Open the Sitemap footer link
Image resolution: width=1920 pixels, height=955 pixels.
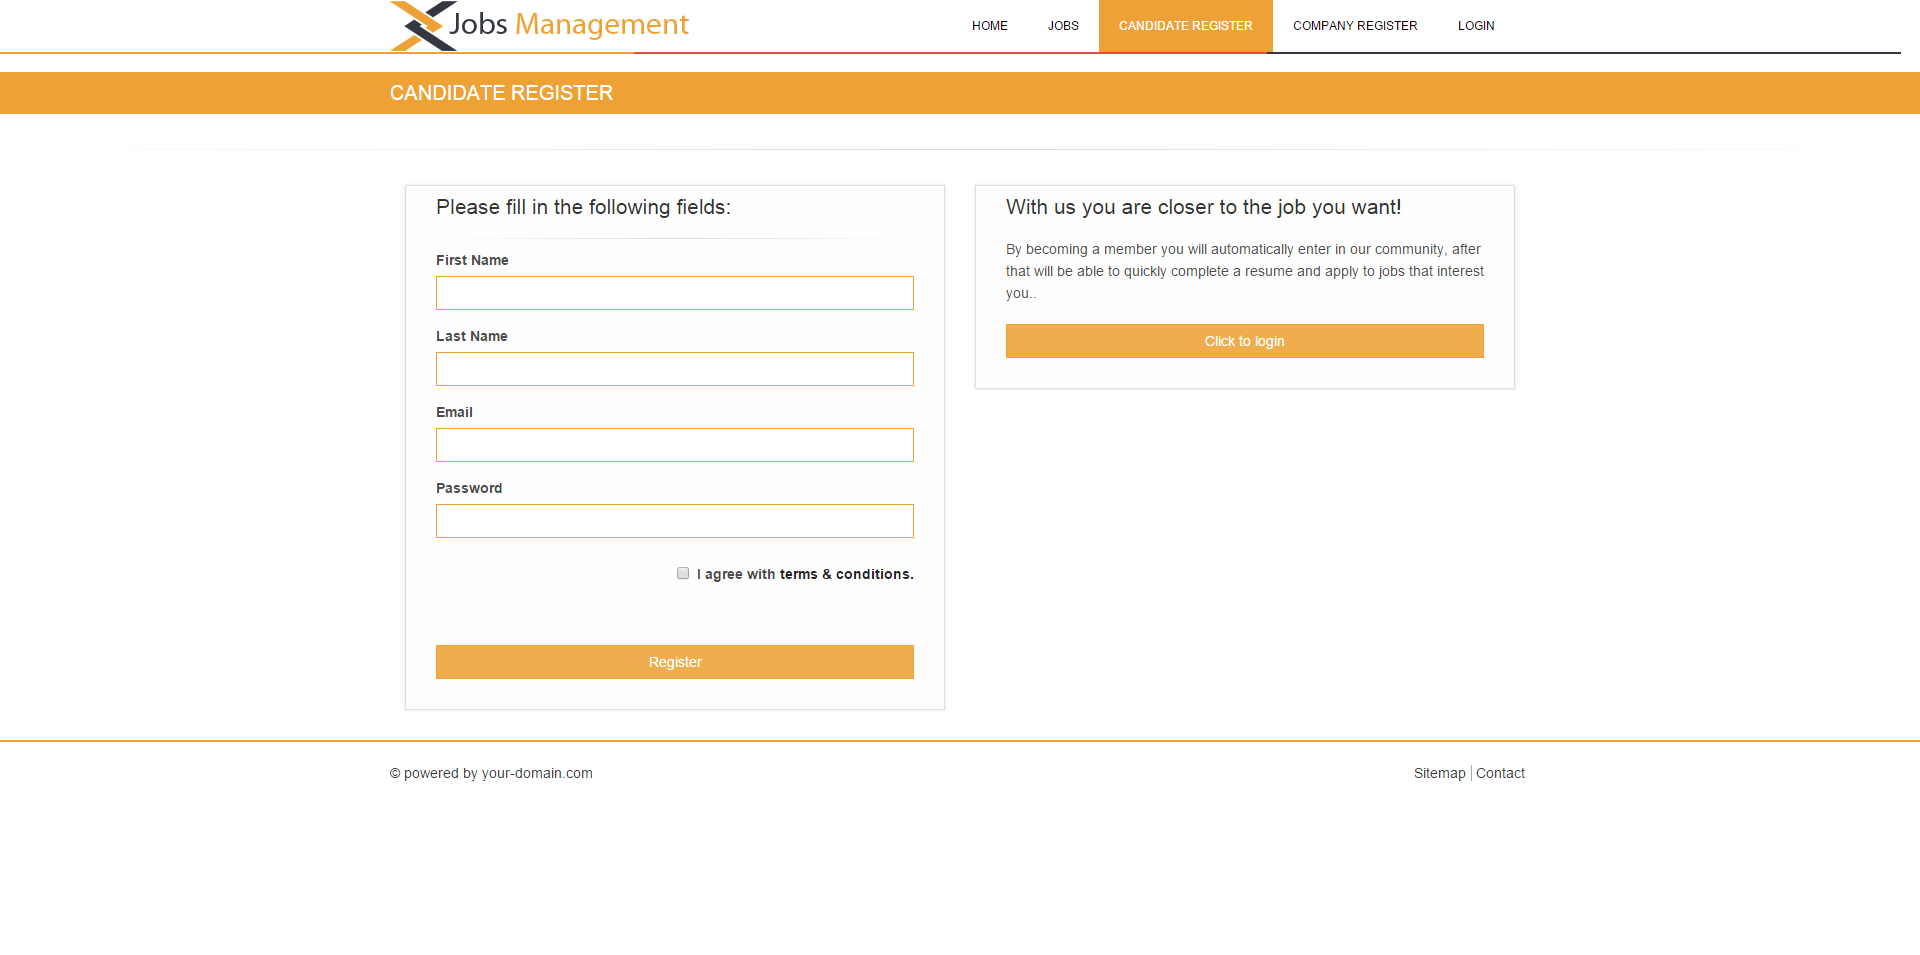click(1439, 773)
